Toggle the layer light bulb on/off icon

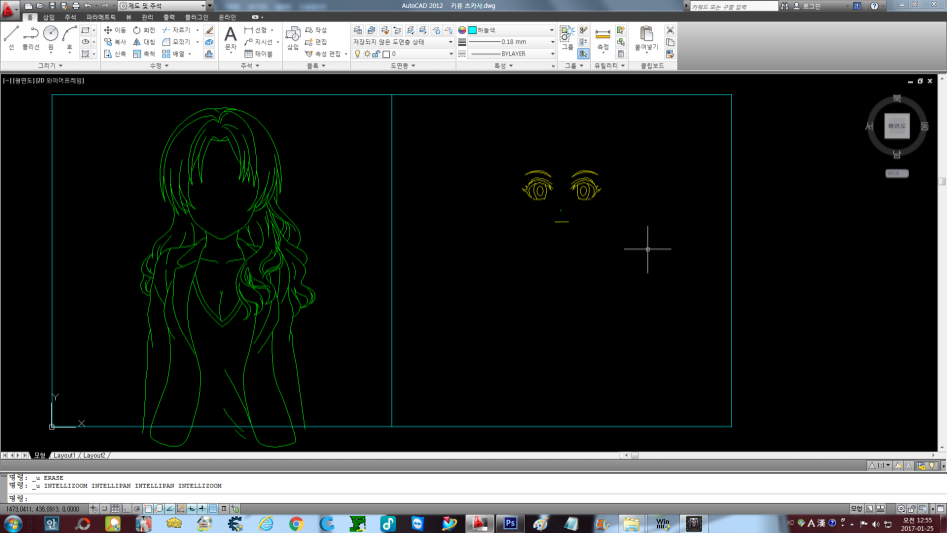(358, 54)
